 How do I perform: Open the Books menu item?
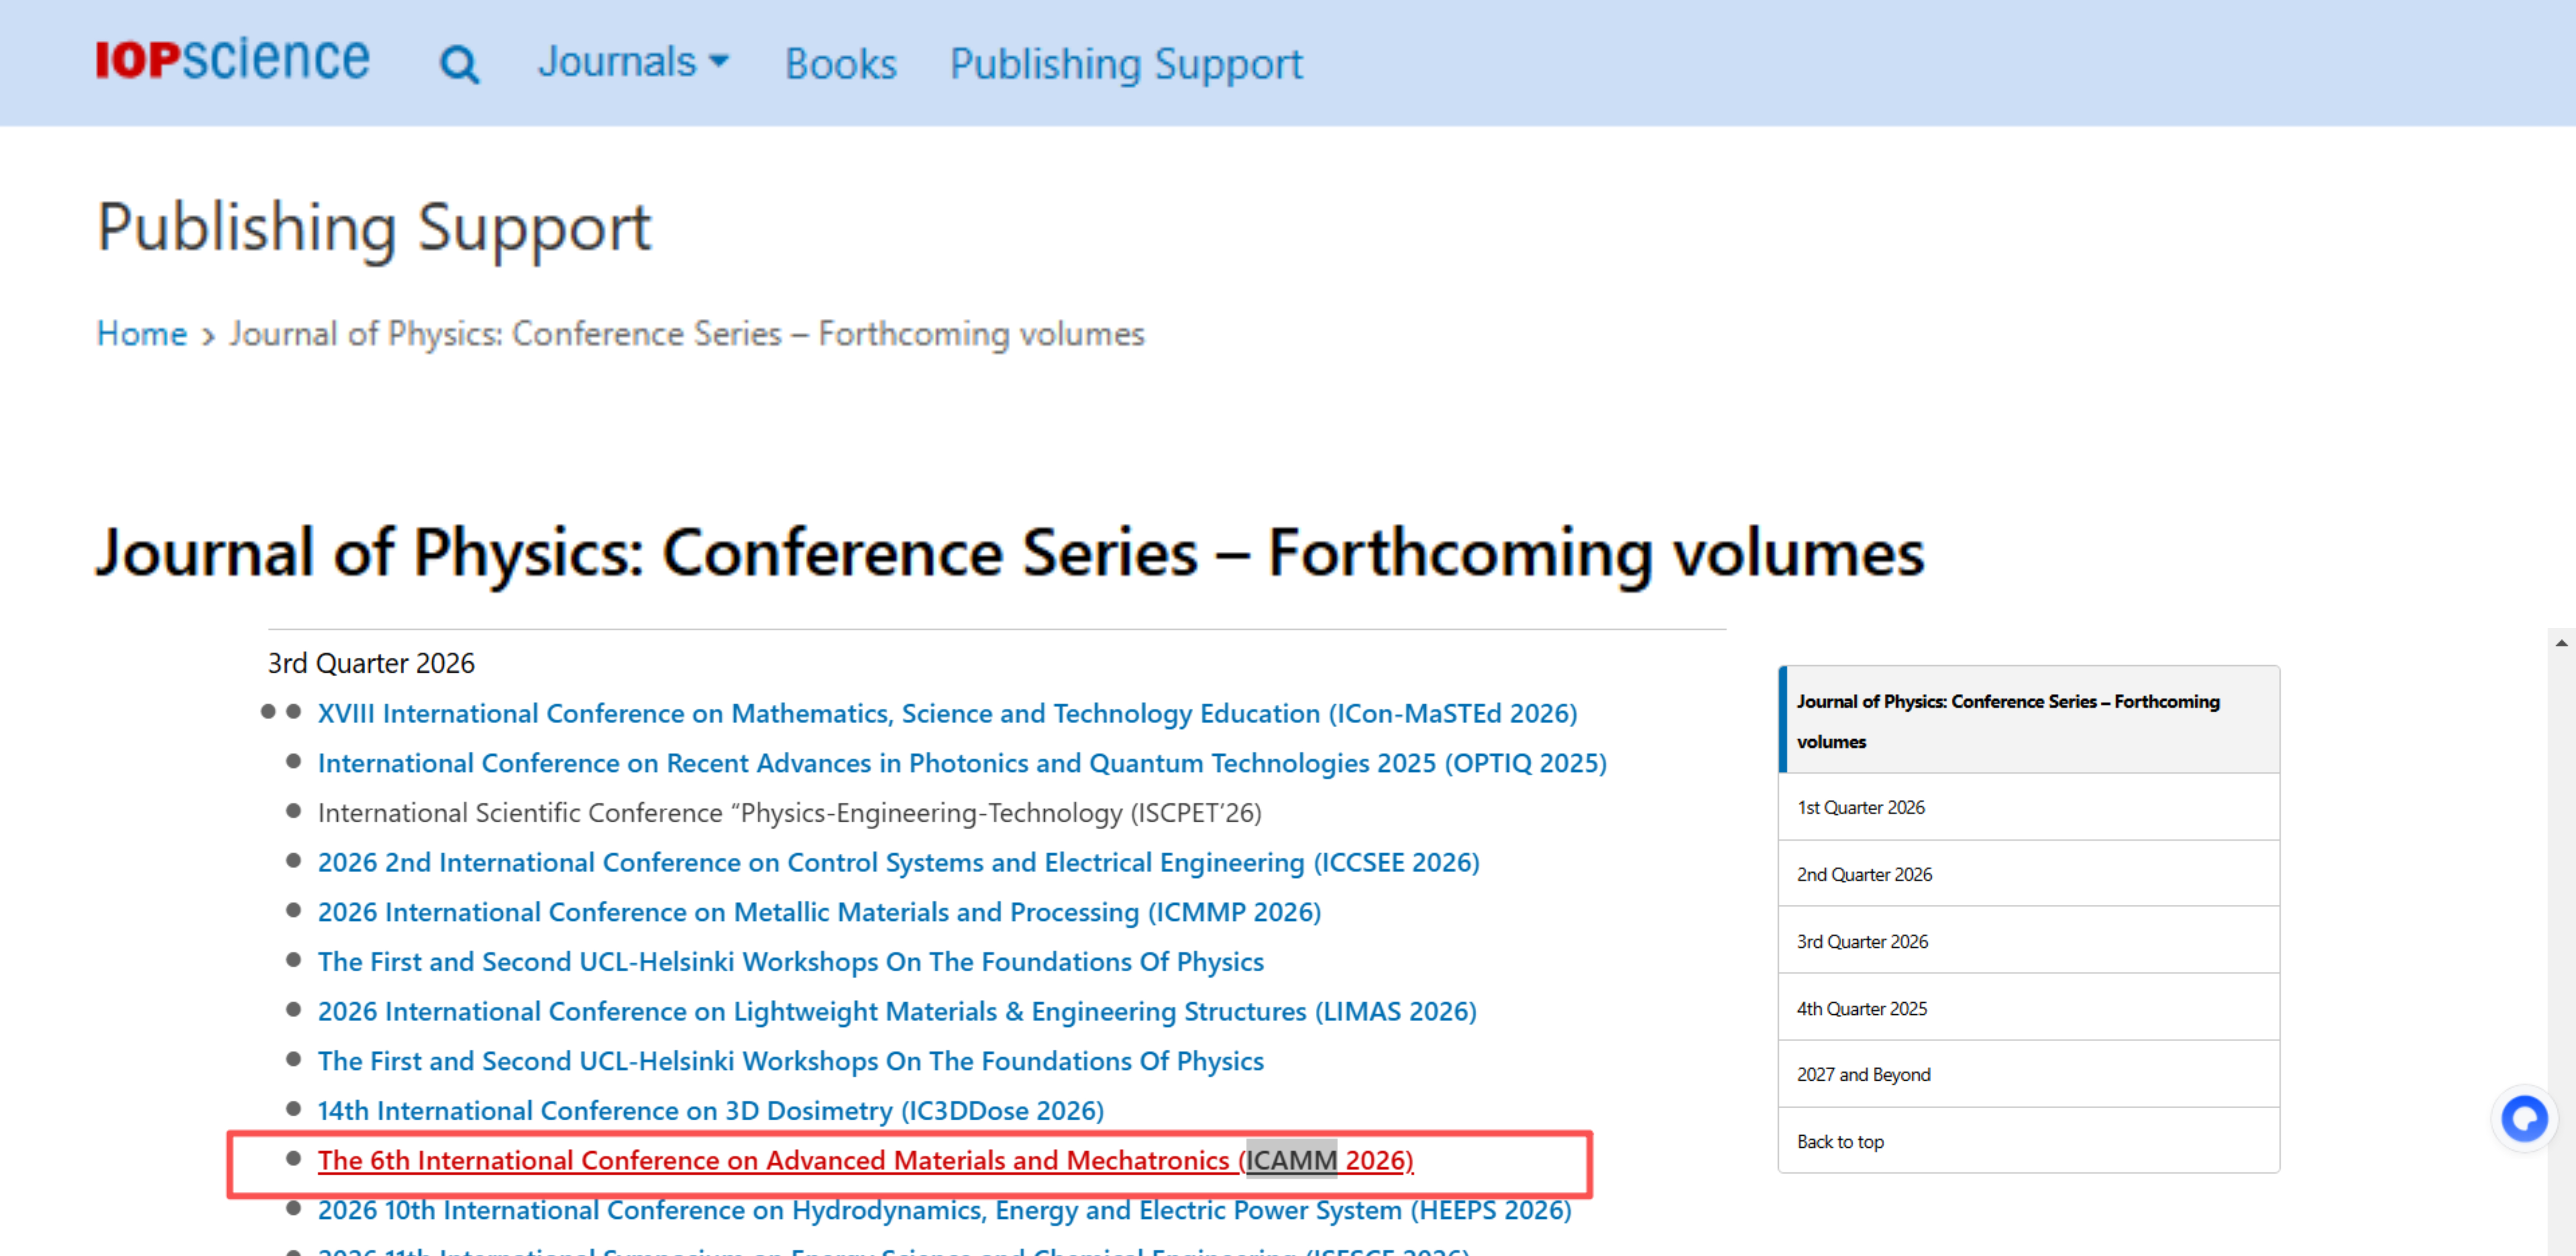840,64
